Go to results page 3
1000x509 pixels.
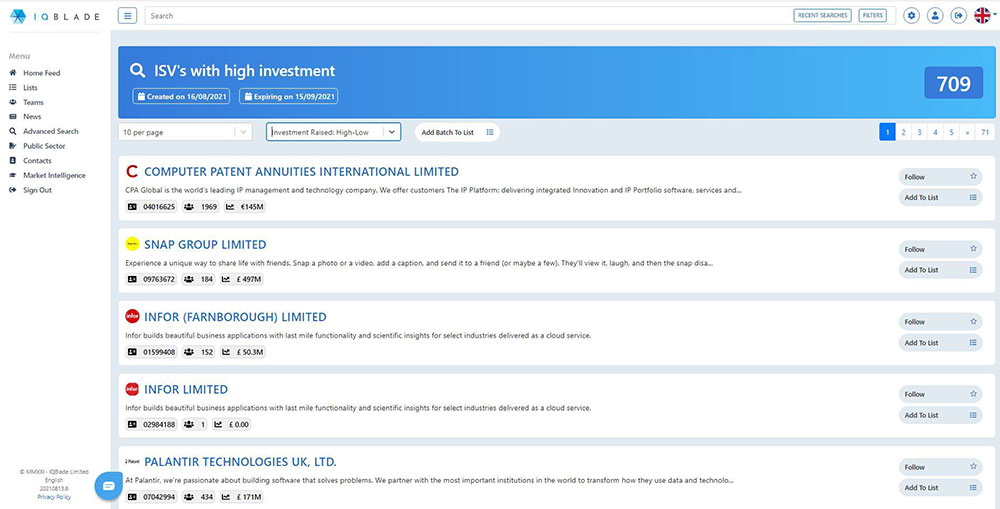click(x=919, y=132)
